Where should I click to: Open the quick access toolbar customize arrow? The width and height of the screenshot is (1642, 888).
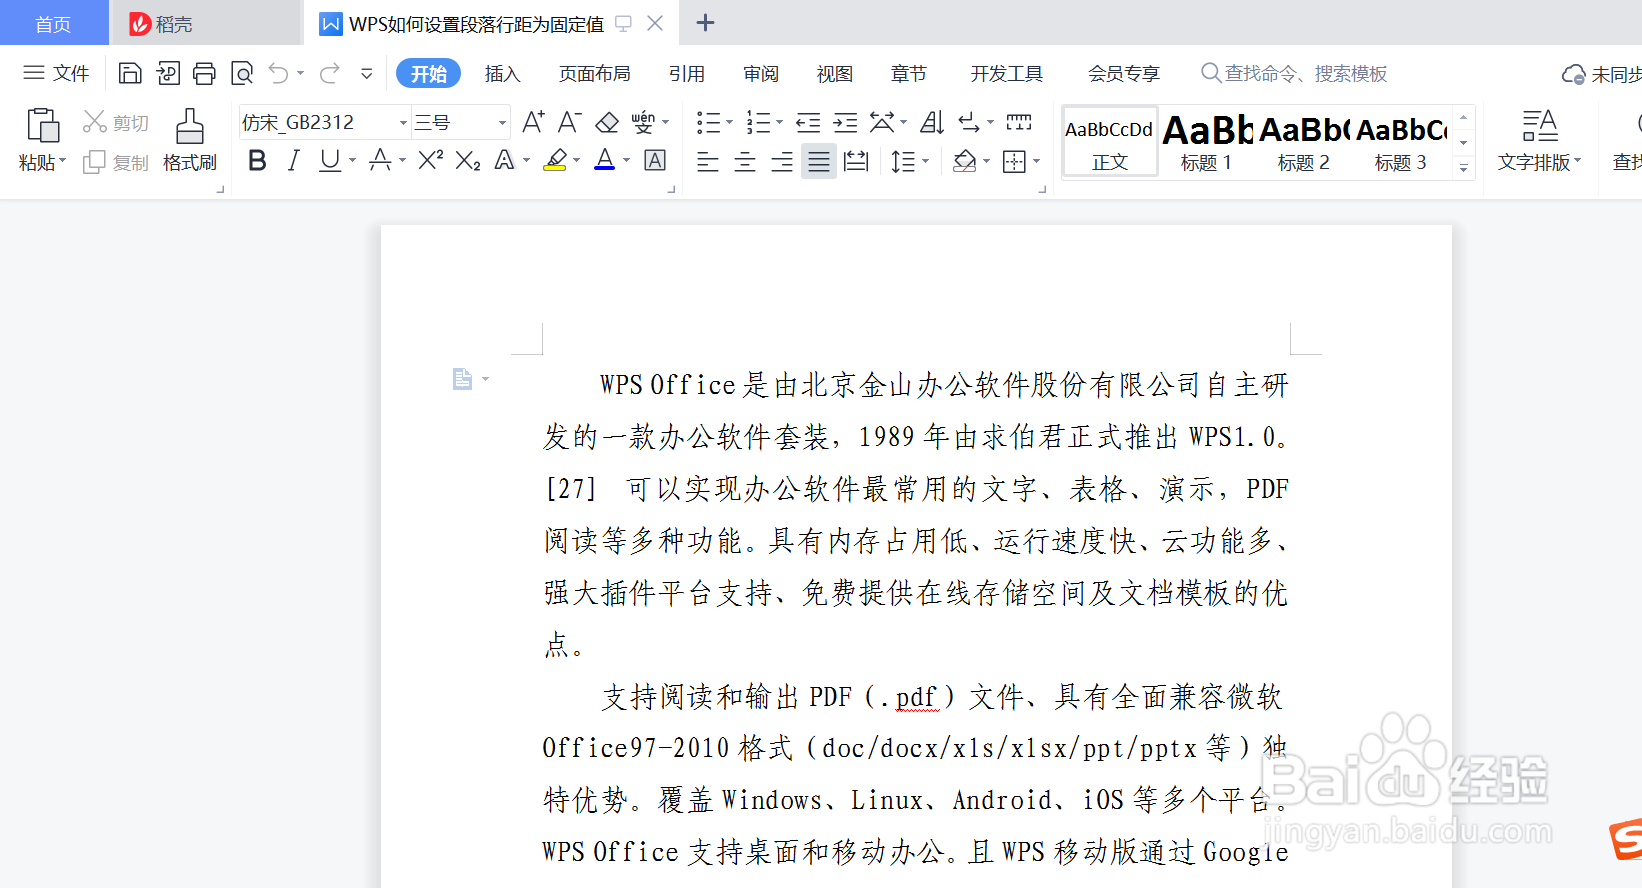coord(367,73)
